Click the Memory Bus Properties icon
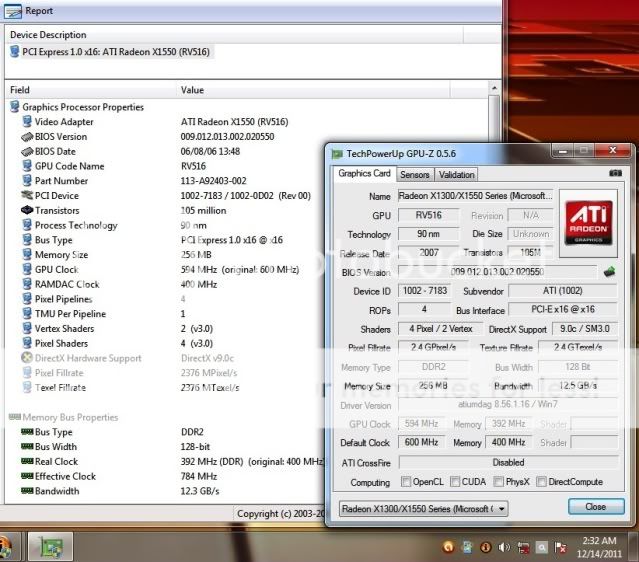639x562 pixels. point(15,417)
